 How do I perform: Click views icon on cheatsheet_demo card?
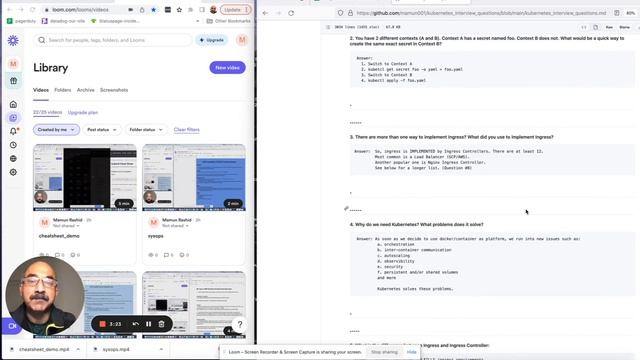click(41, 255)
